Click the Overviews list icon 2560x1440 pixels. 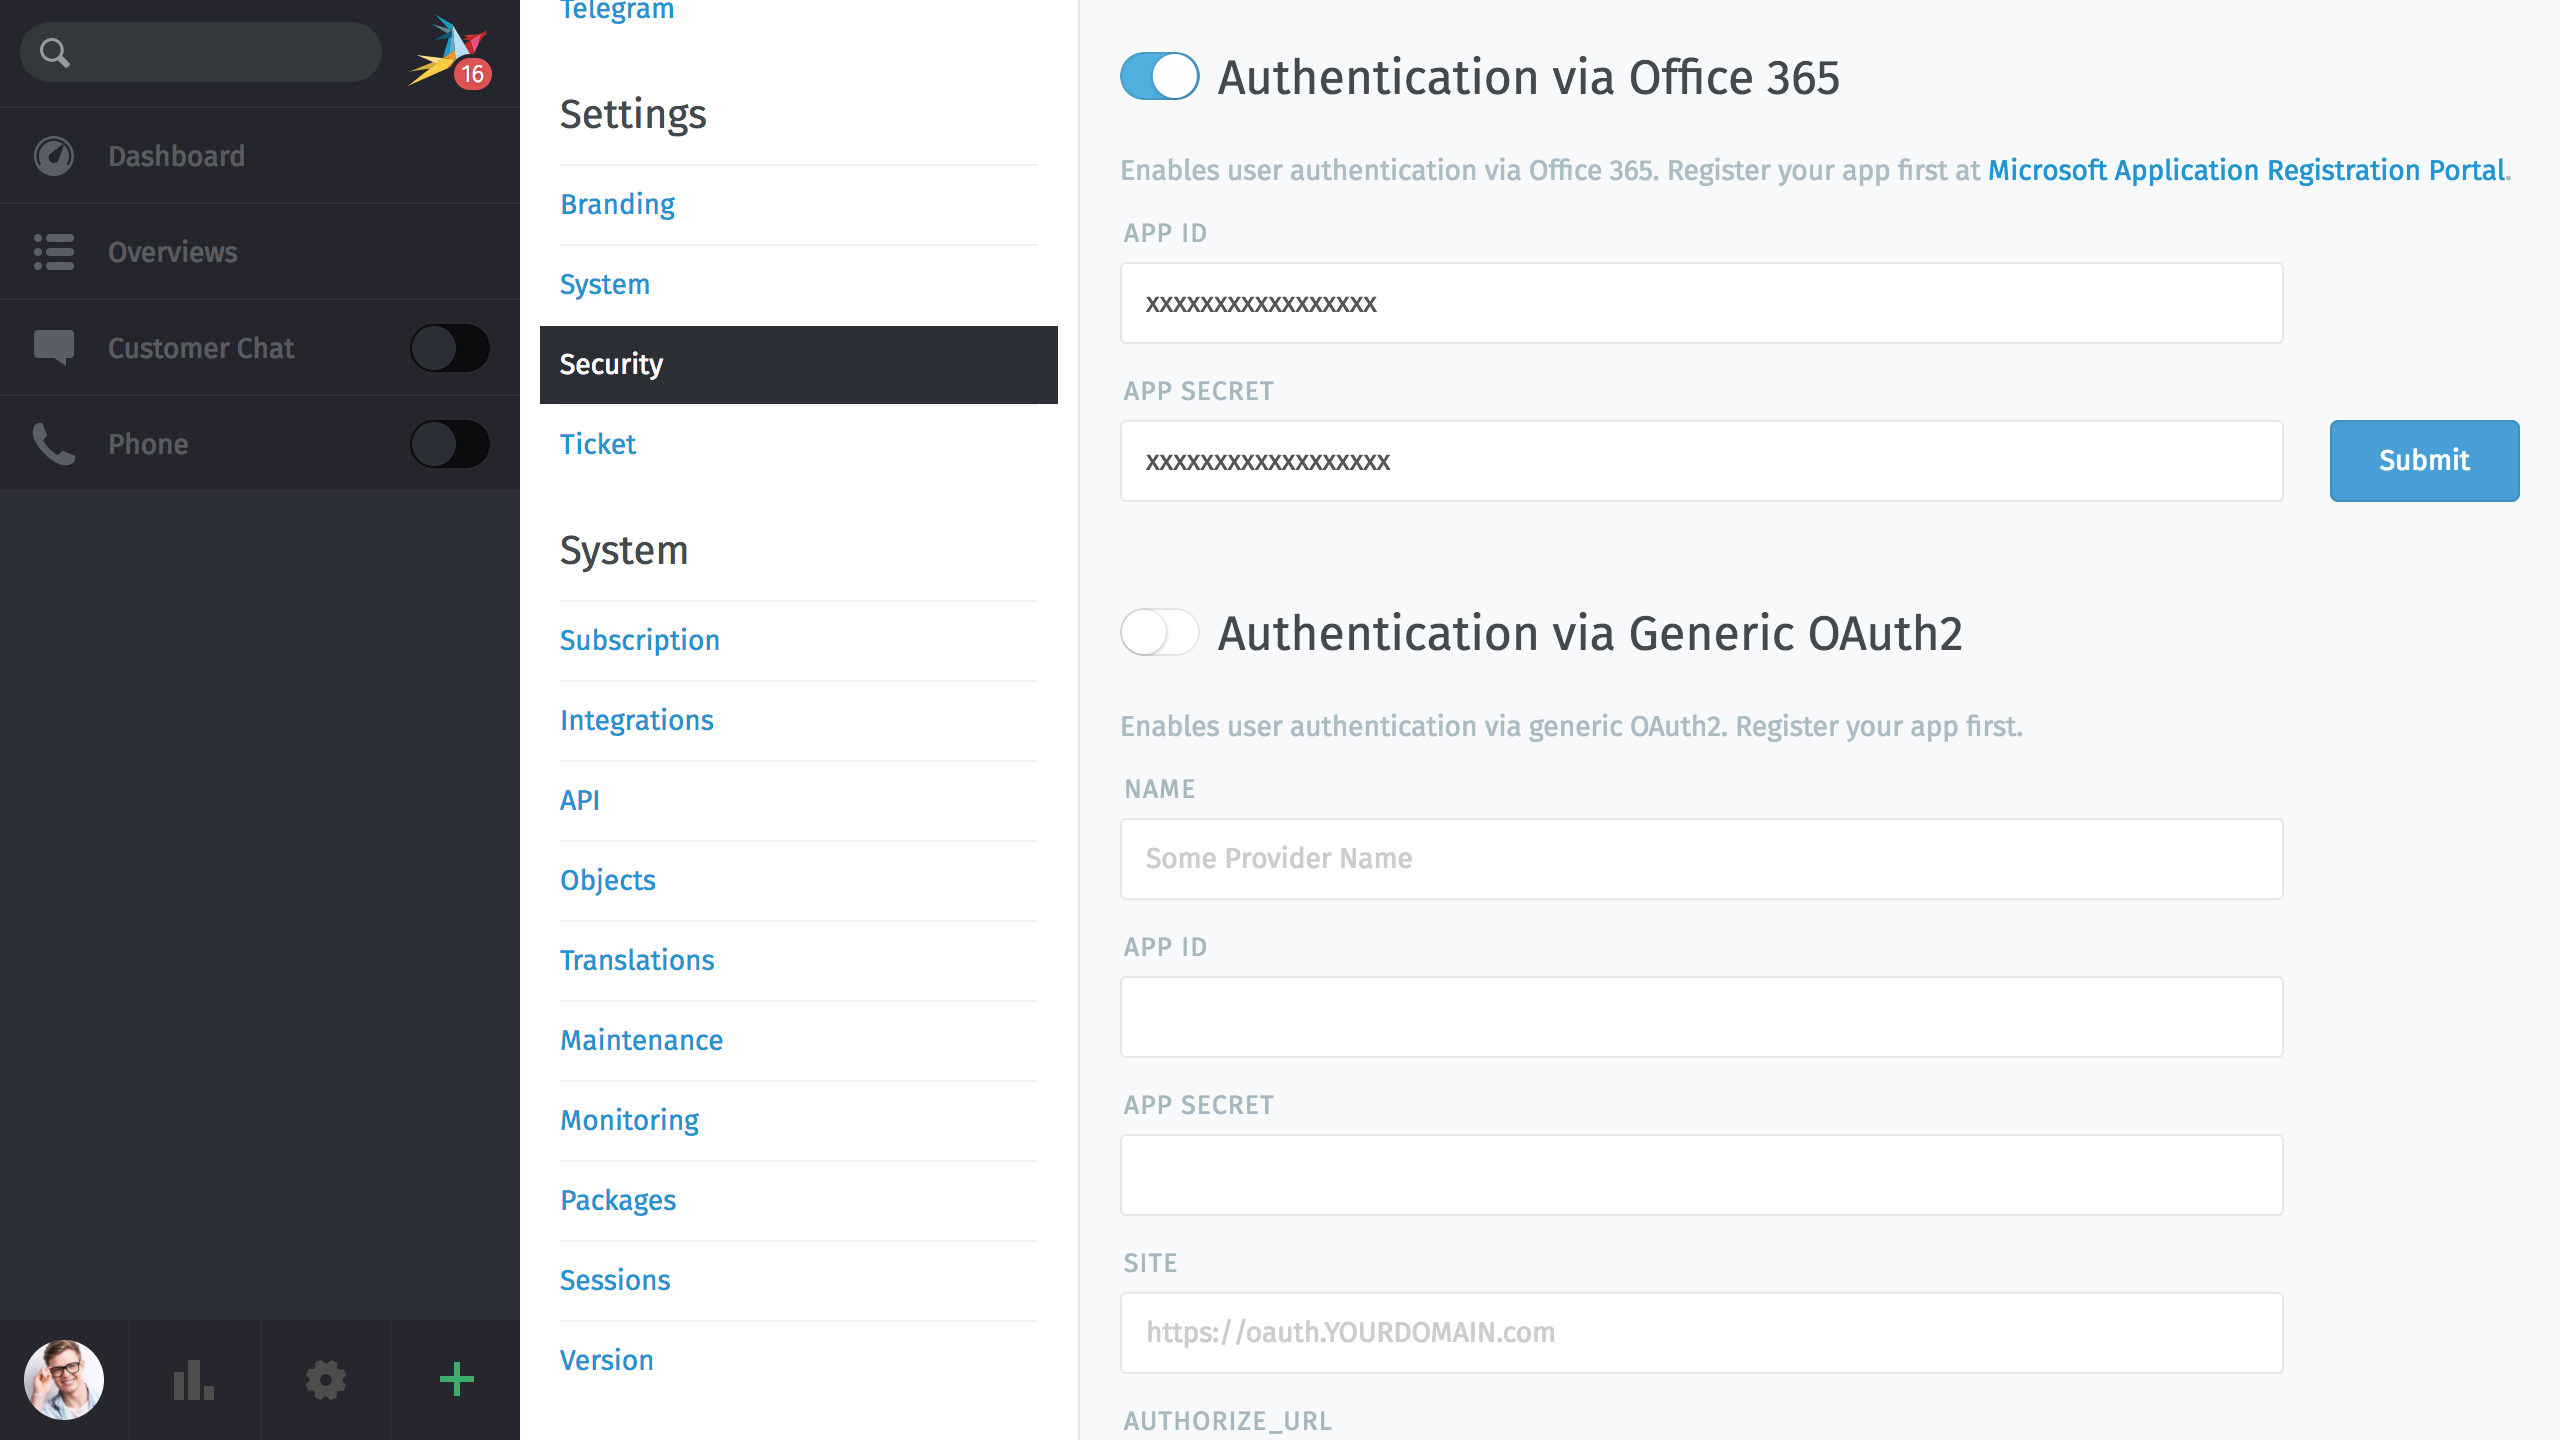pyautogui.click(x=54, y=252)
